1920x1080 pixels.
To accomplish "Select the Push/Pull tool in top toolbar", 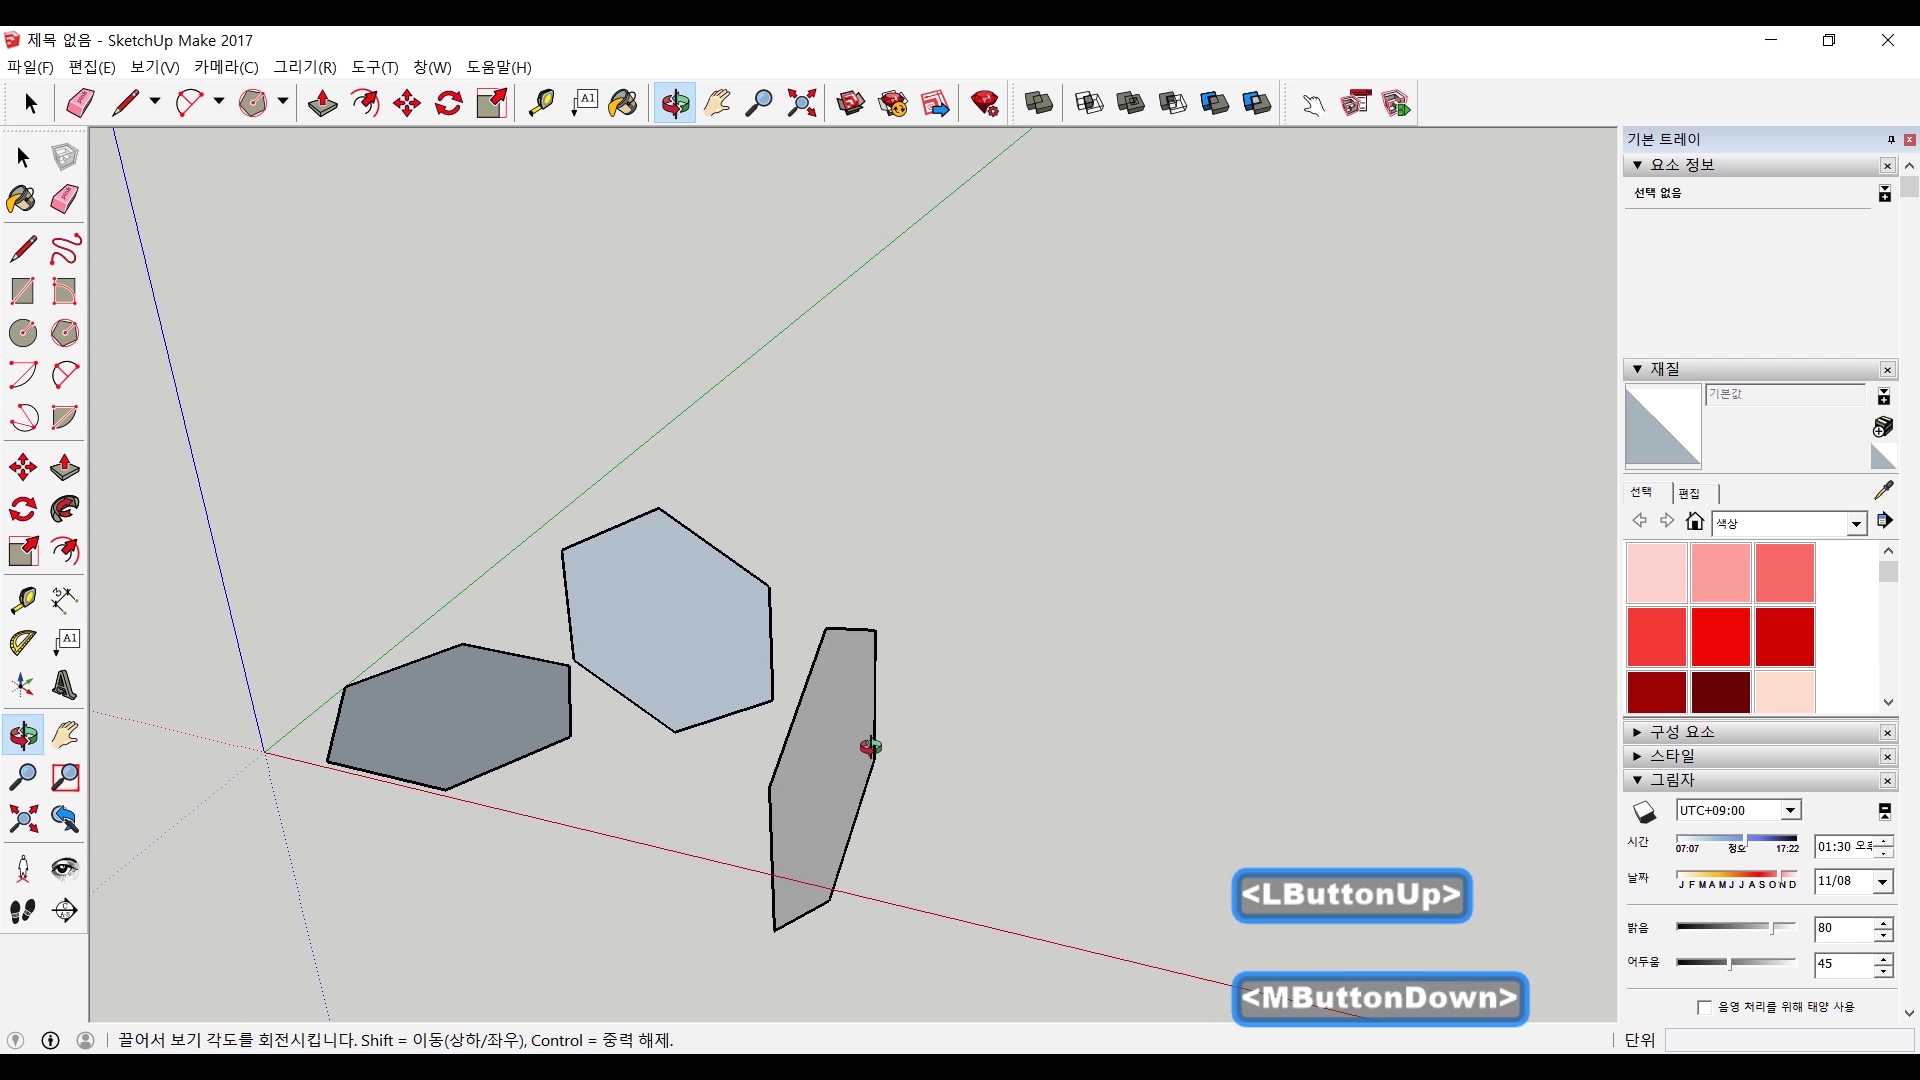I will tap(322, 103).
